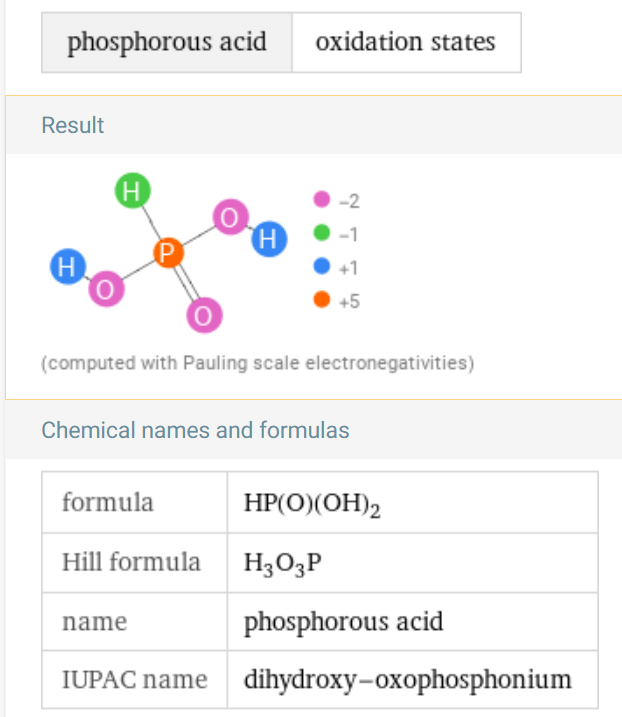Screen dimensions: 622x717
Task: Click the orange P phosphorus atom
Action: 168,253
